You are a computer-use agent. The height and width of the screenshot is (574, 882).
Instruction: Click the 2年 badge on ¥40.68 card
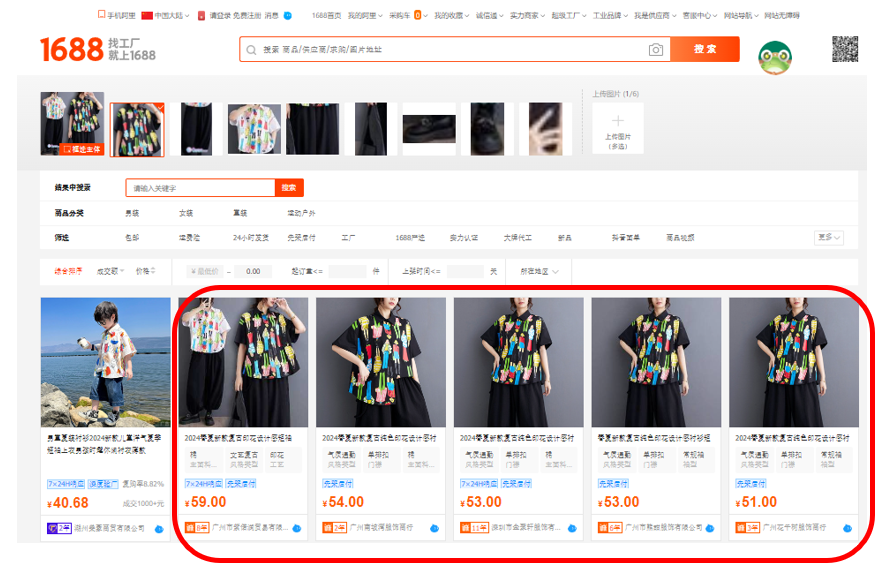[59, 528]
